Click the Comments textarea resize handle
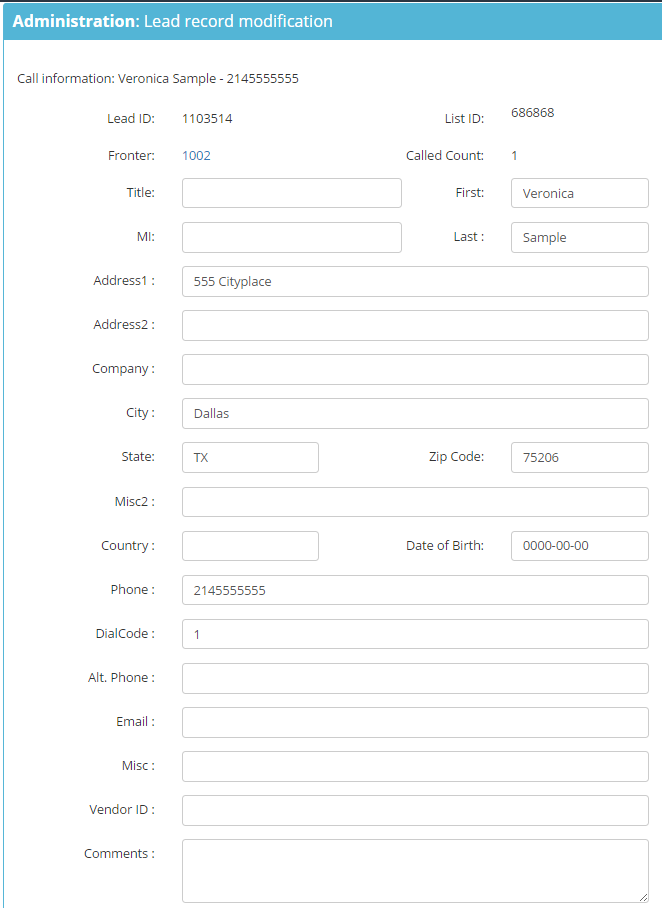 tap(643, 898)
